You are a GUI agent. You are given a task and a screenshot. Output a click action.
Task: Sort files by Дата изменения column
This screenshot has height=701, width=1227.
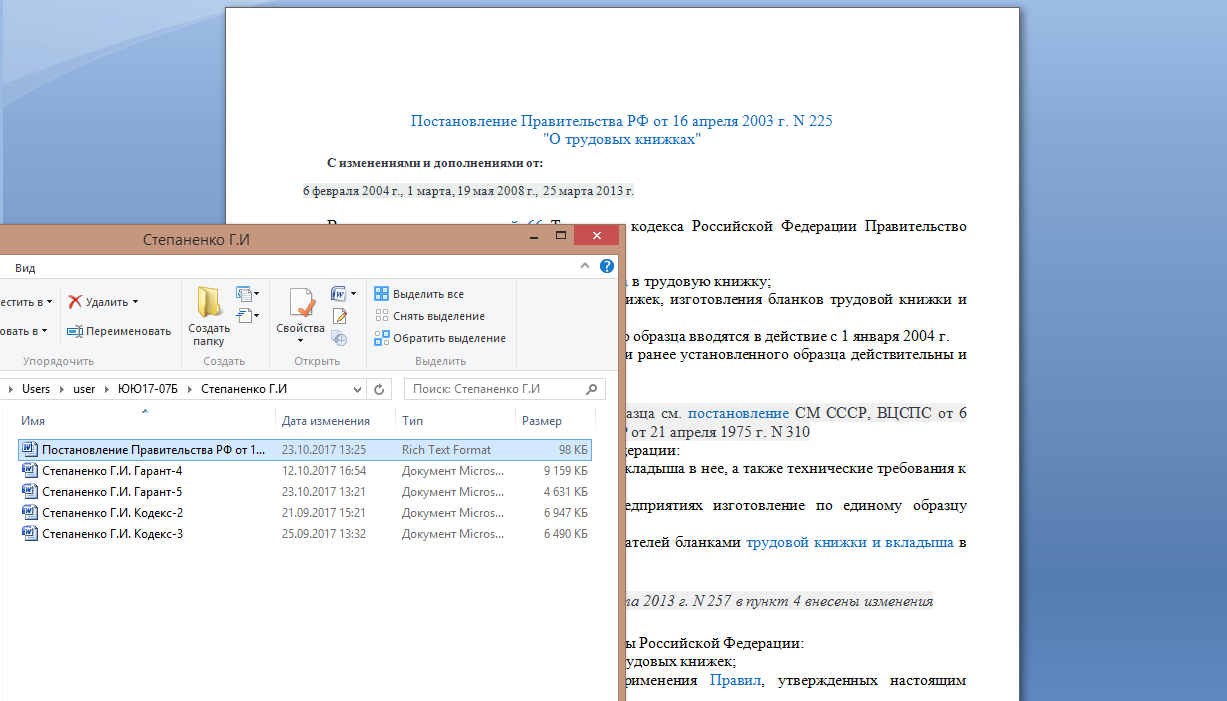click(x=326, y=421)
